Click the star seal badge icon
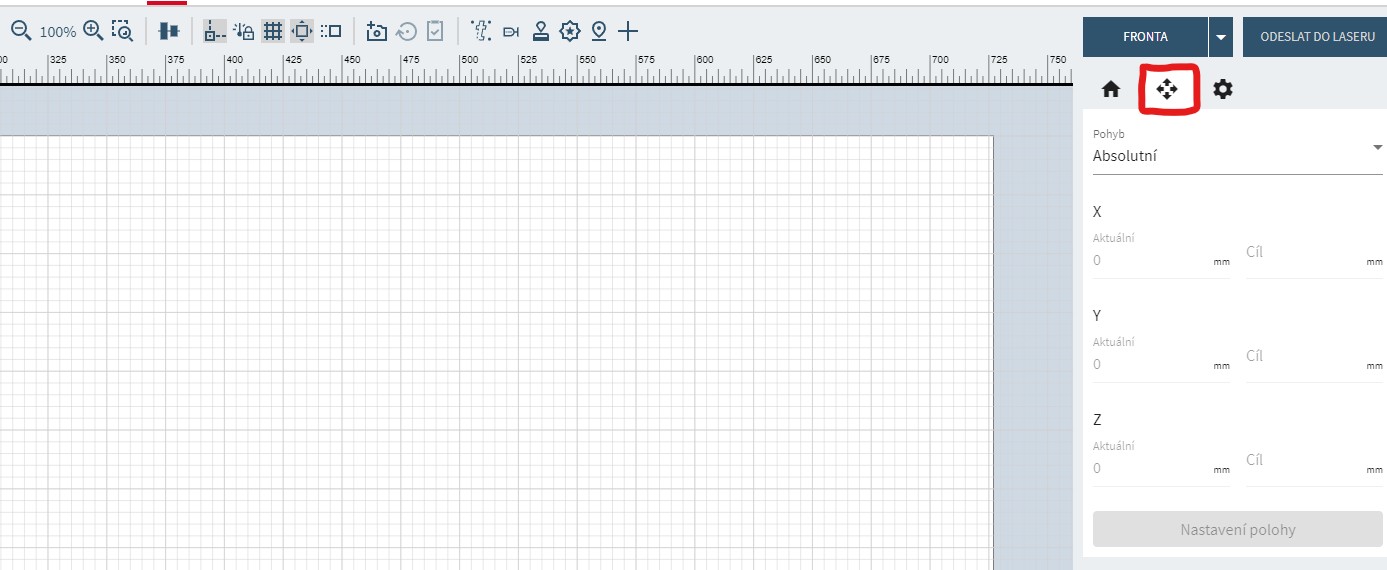The image size is (1387, 570). [x=570, y=31]
